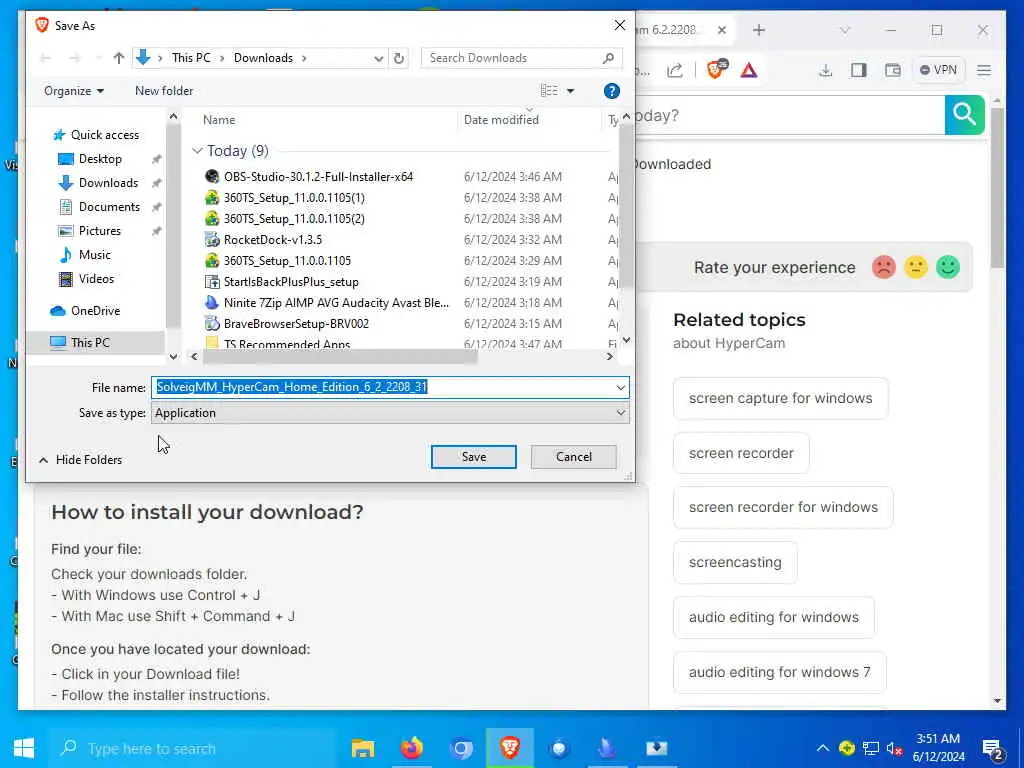
Task: Save the HyperCam installer file
Action: click(473, 457)
